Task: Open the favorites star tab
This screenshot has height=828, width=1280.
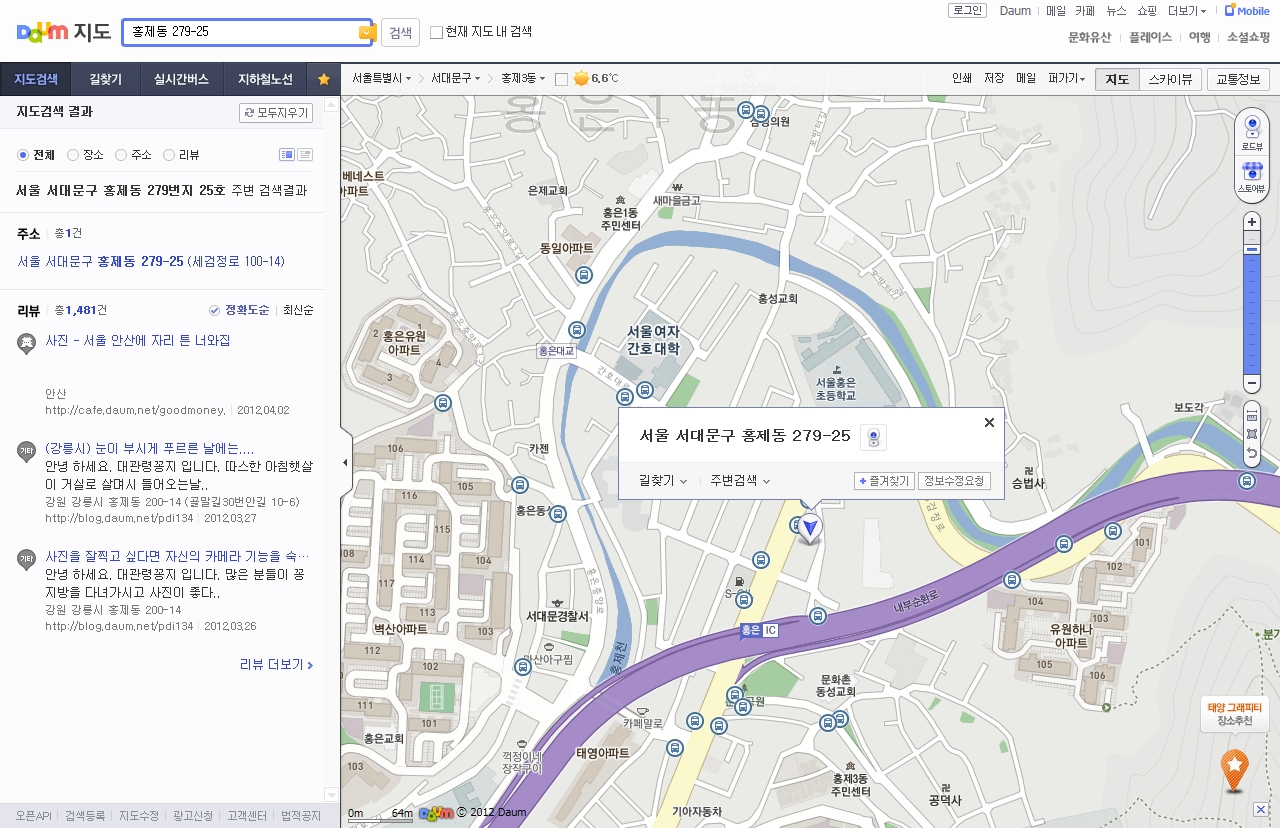Action: tap(323, 79)
